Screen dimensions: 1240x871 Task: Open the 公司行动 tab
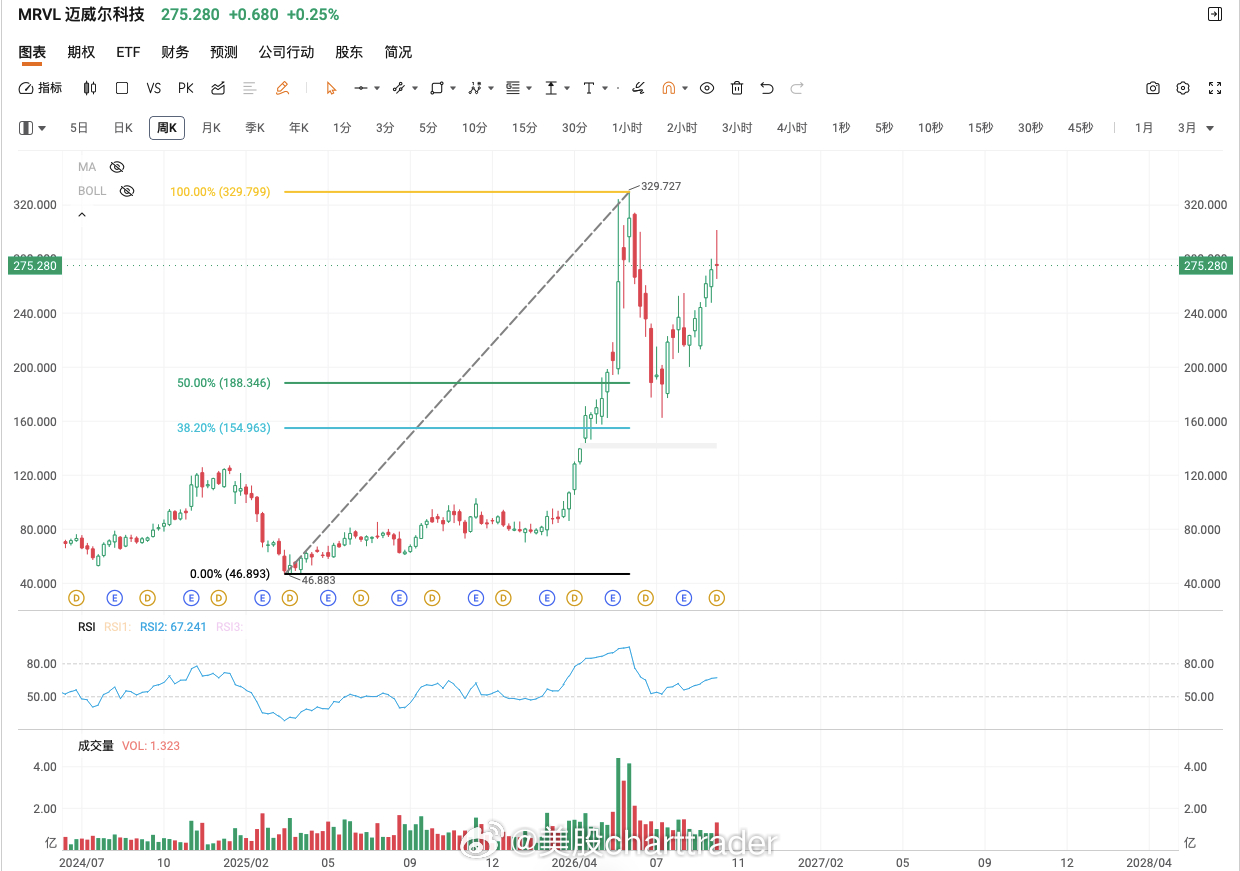[286, 52]
